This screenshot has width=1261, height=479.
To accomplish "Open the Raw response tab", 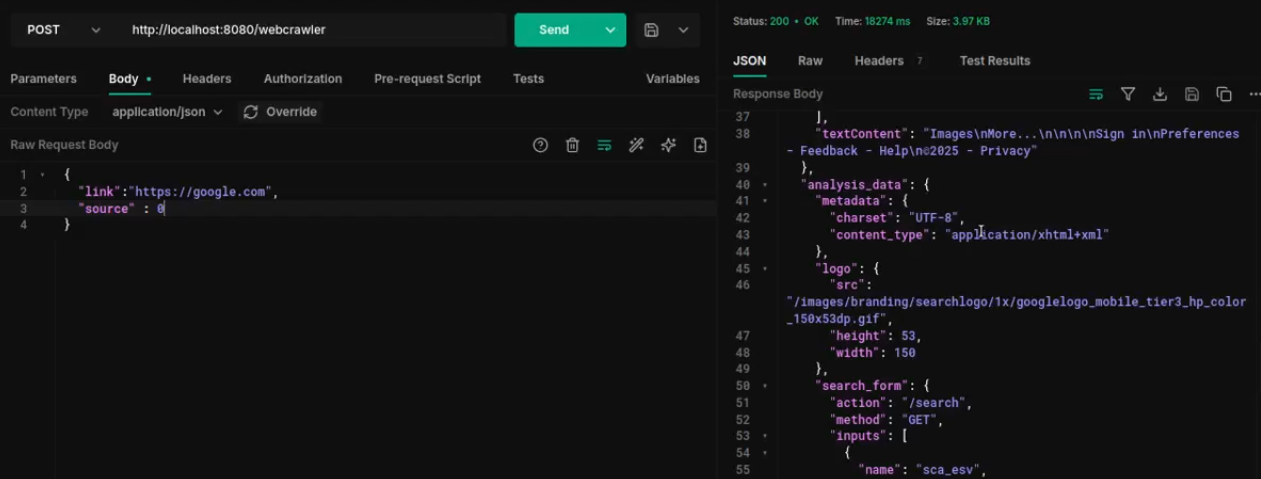I will 810,60.
